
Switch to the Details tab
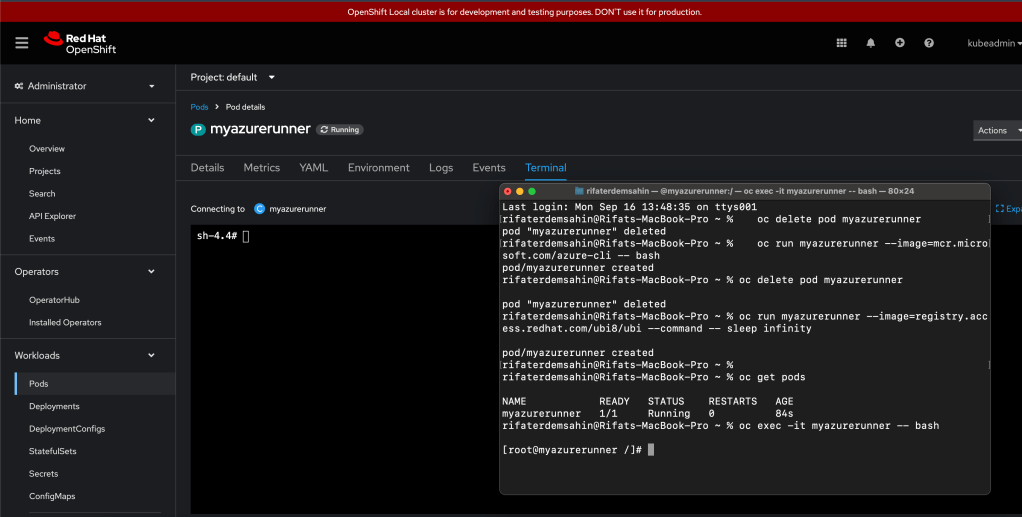tap(207, 168)
